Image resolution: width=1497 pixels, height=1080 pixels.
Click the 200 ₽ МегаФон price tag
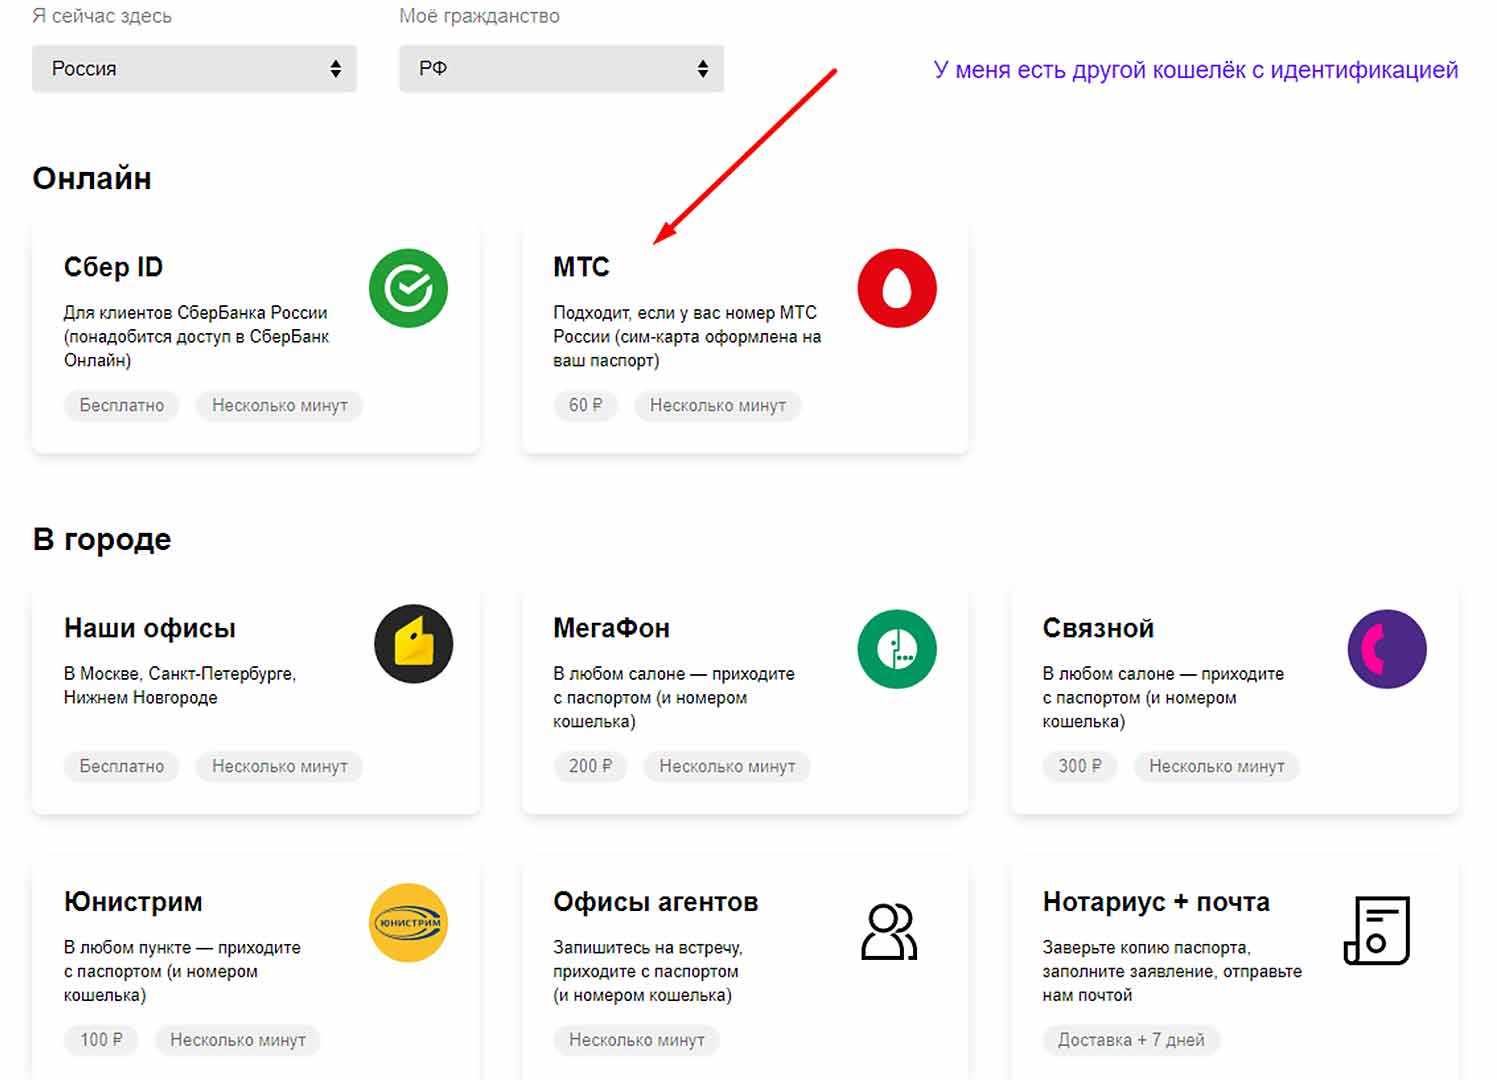[x=590, y=767]
